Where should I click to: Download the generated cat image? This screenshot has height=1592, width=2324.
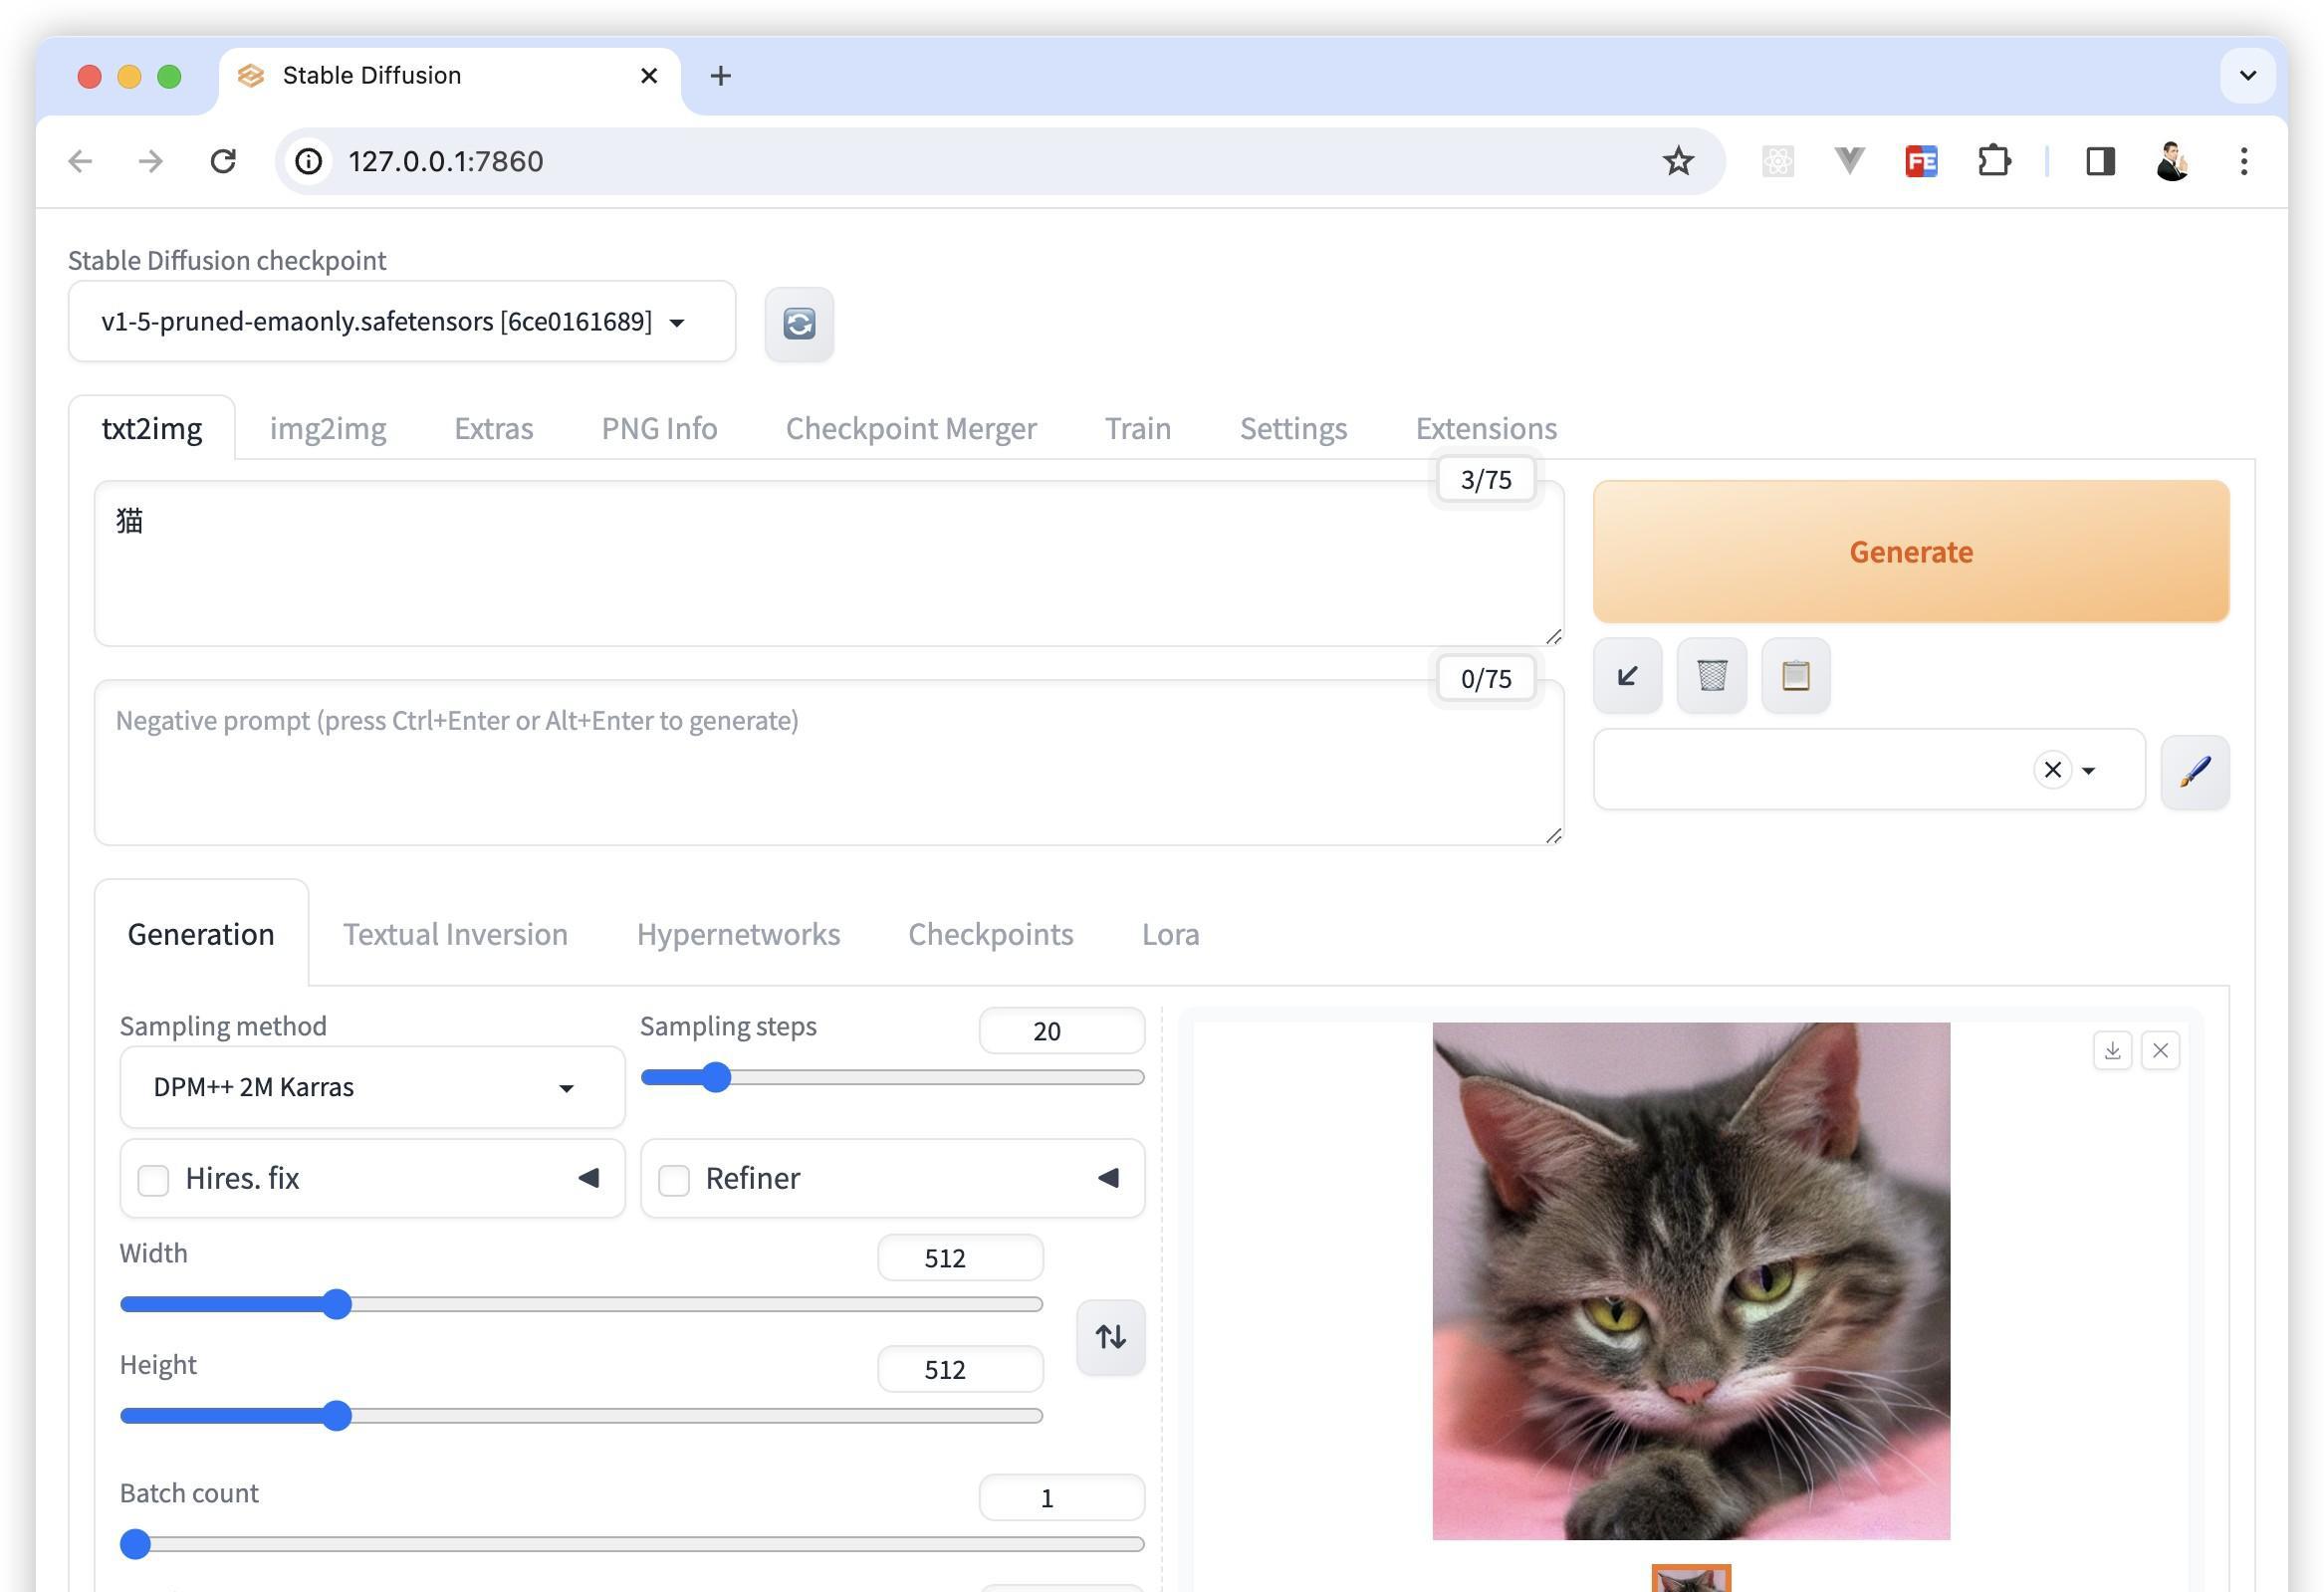coord(2112,1050)
